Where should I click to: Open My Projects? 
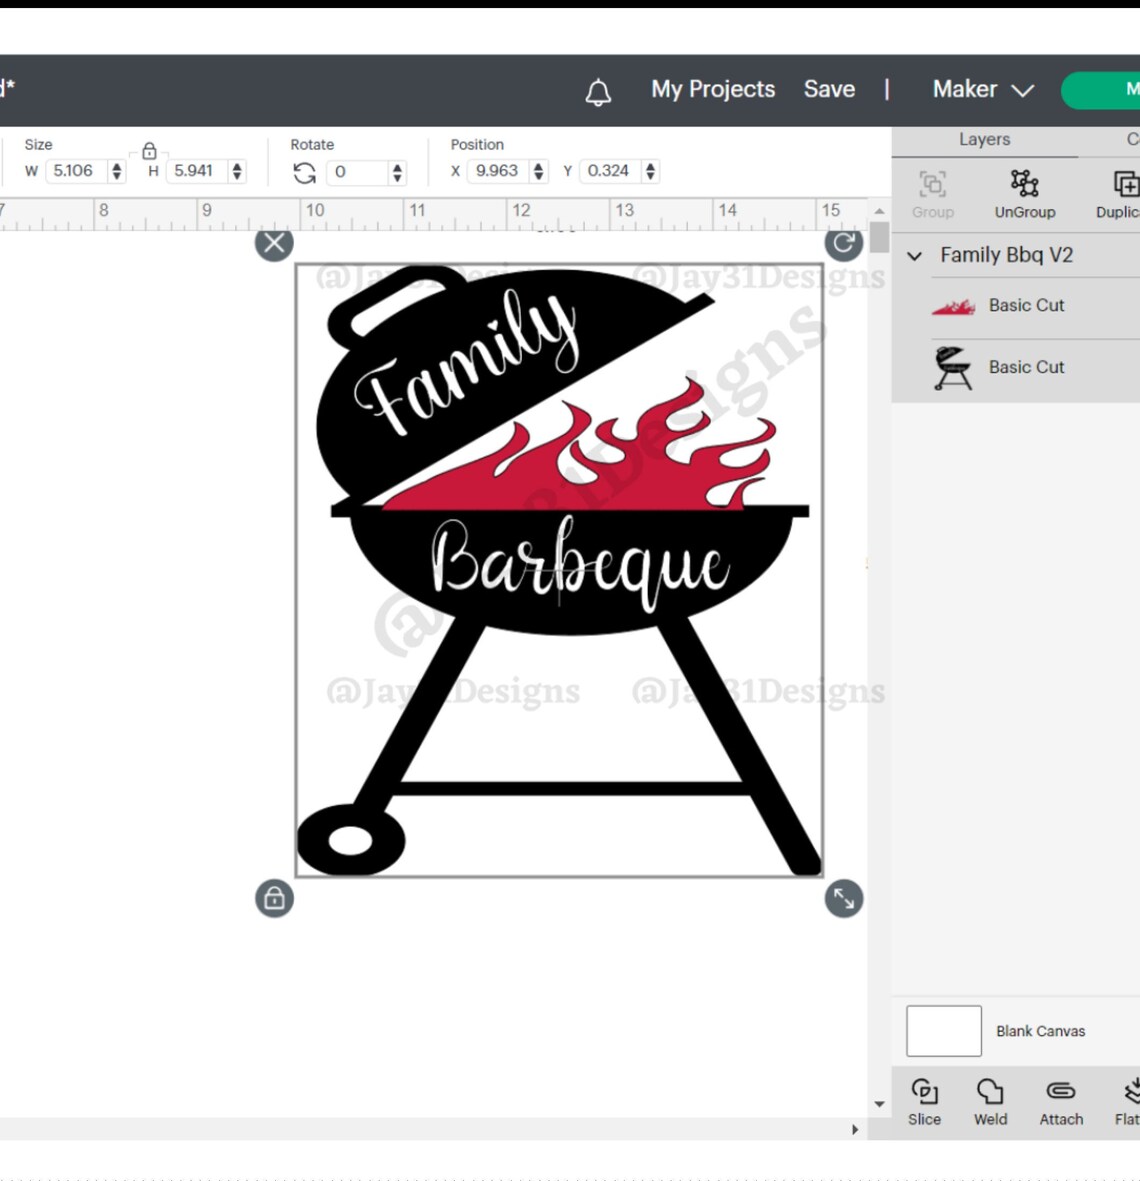(712, 89)
